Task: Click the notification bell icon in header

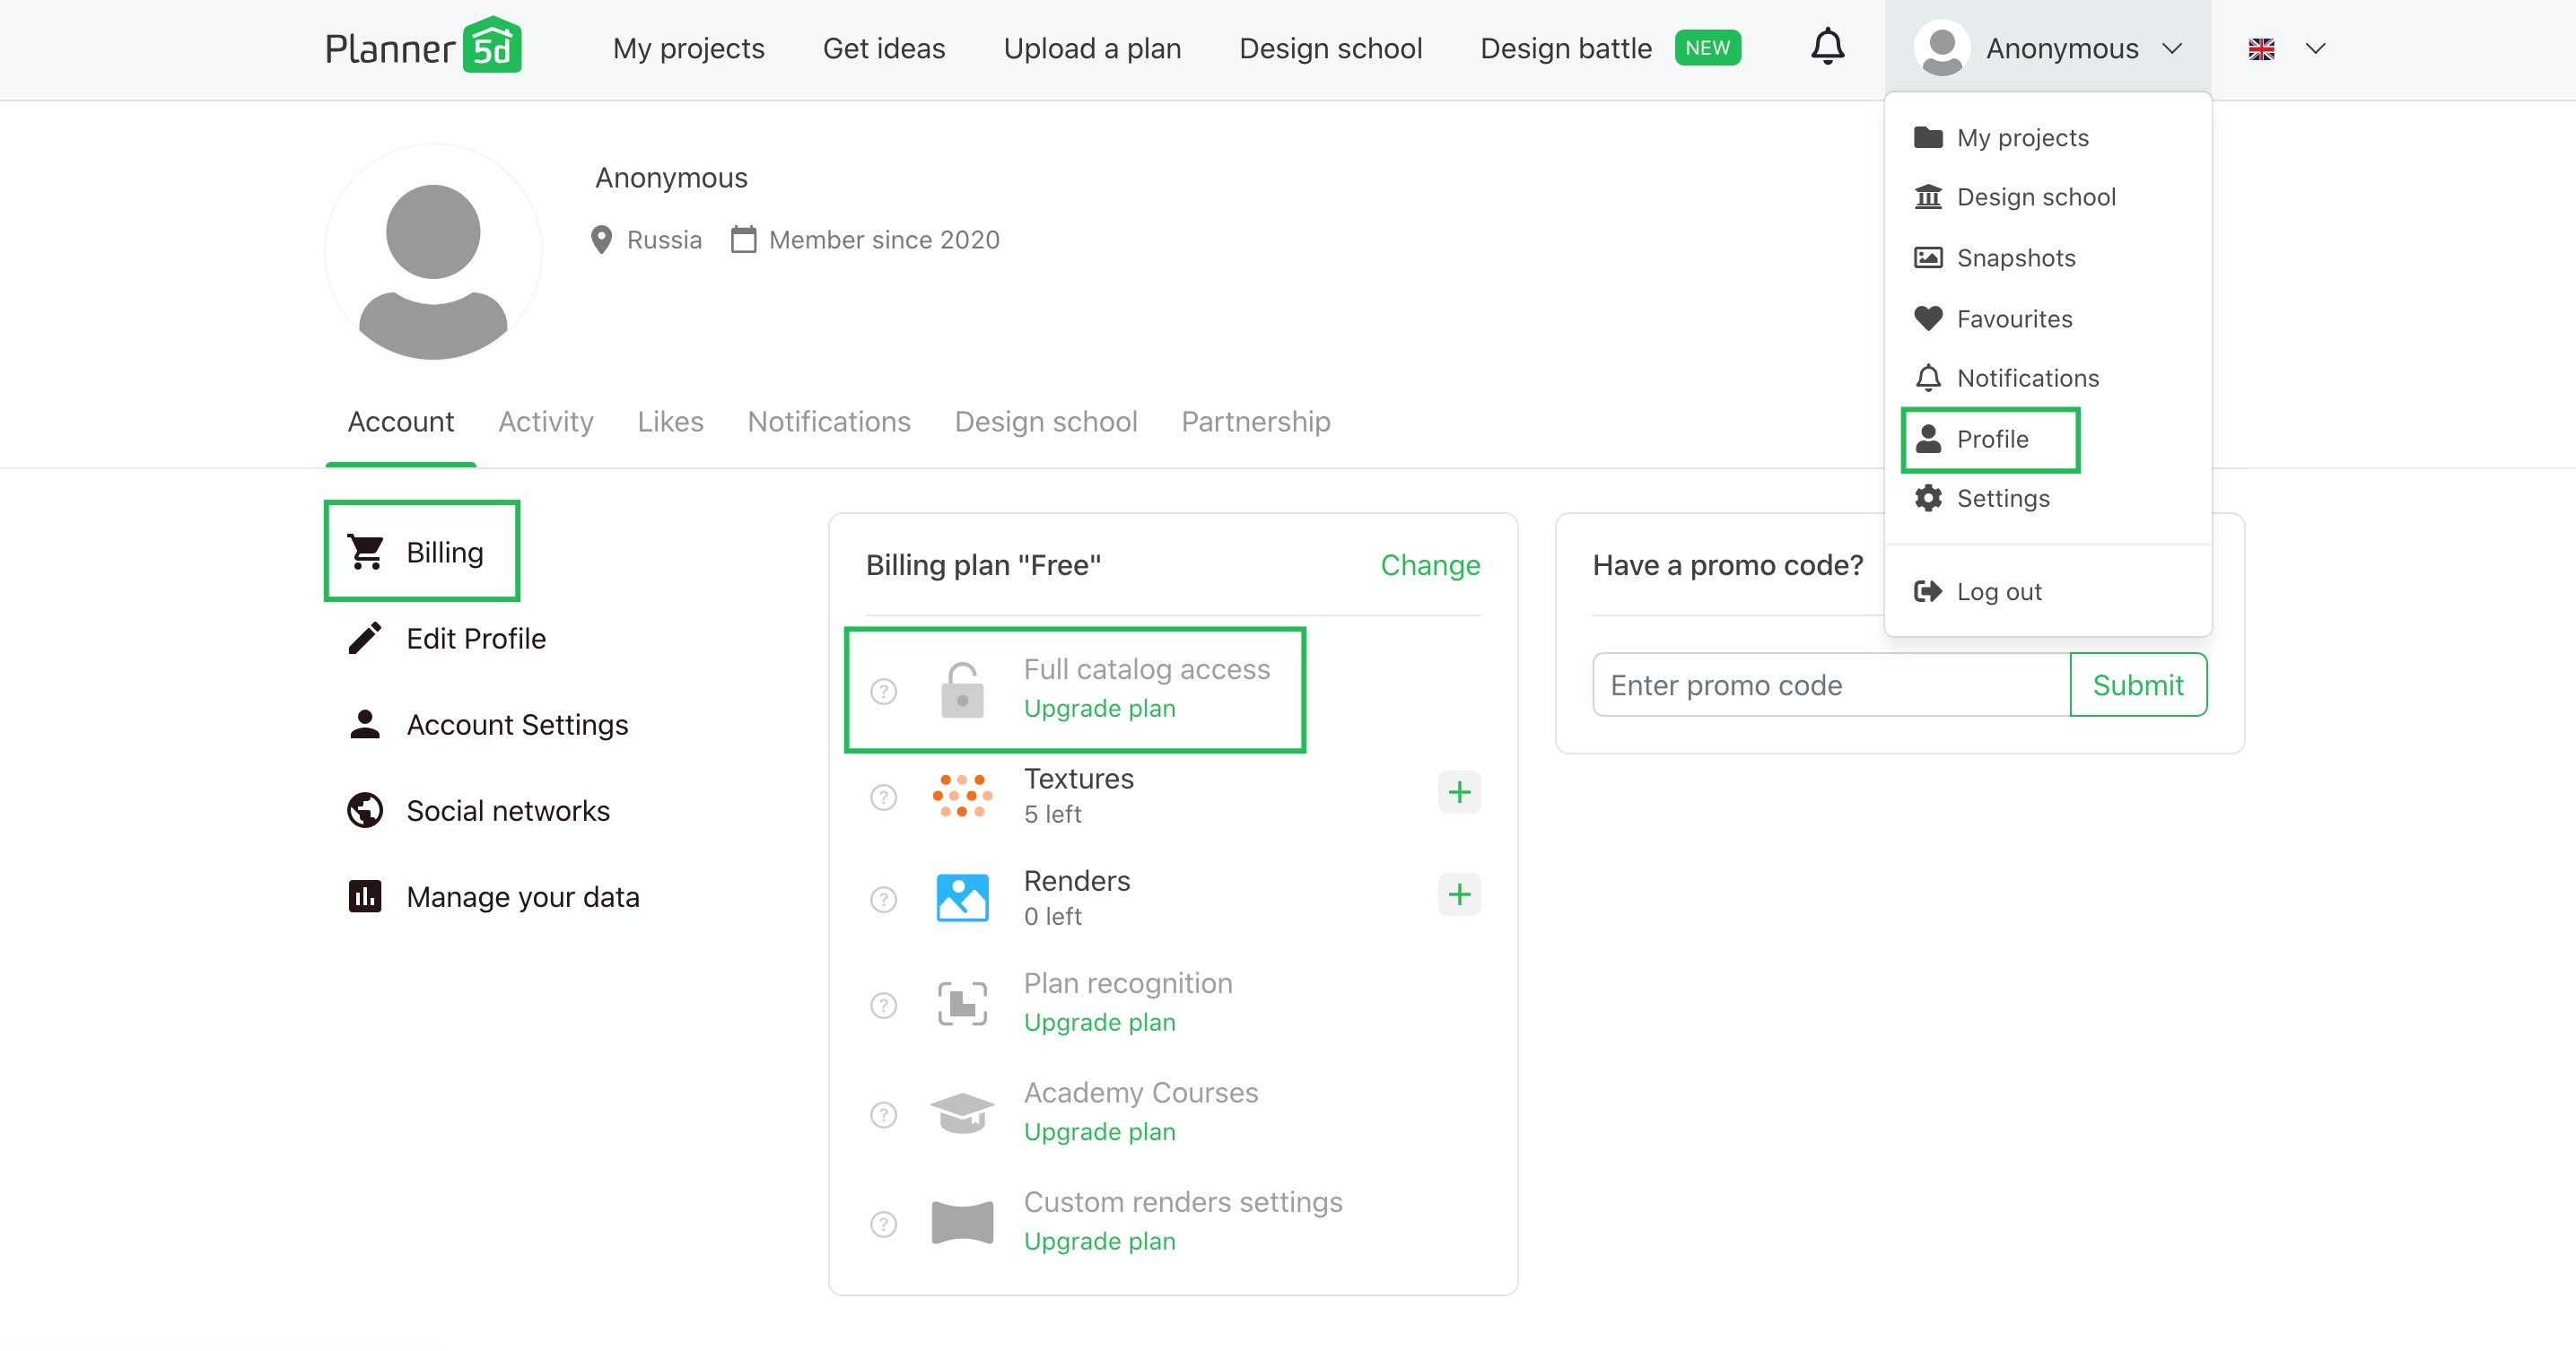Action: (1827, 46)
